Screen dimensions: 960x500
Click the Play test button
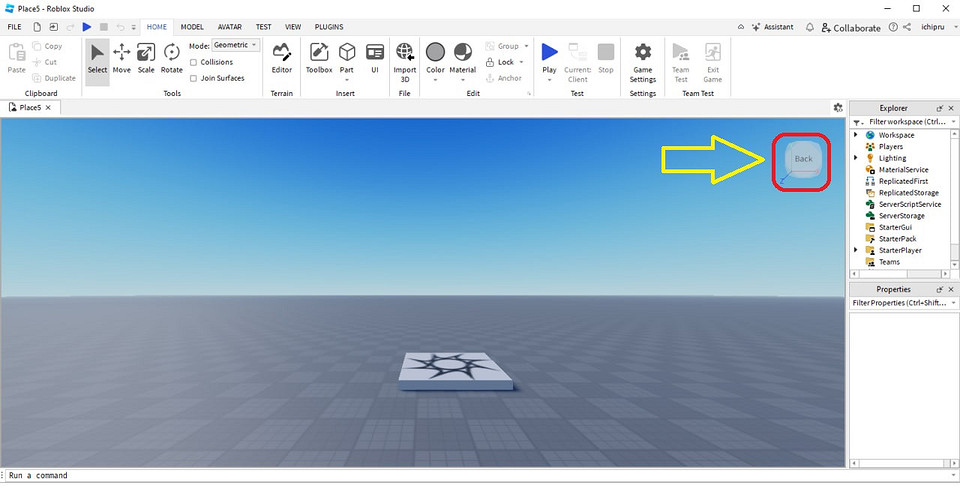[x=549, y=57]
